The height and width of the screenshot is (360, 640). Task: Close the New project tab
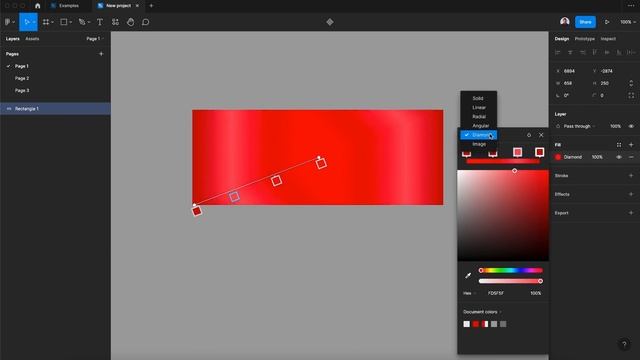click(x=137, y=6)
